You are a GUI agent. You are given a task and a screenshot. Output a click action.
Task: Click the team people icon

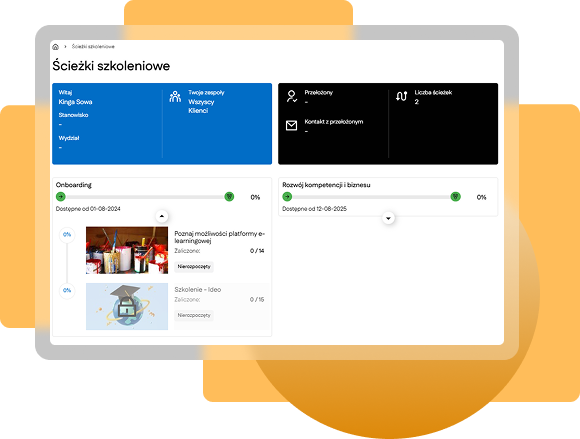point(175,97)
